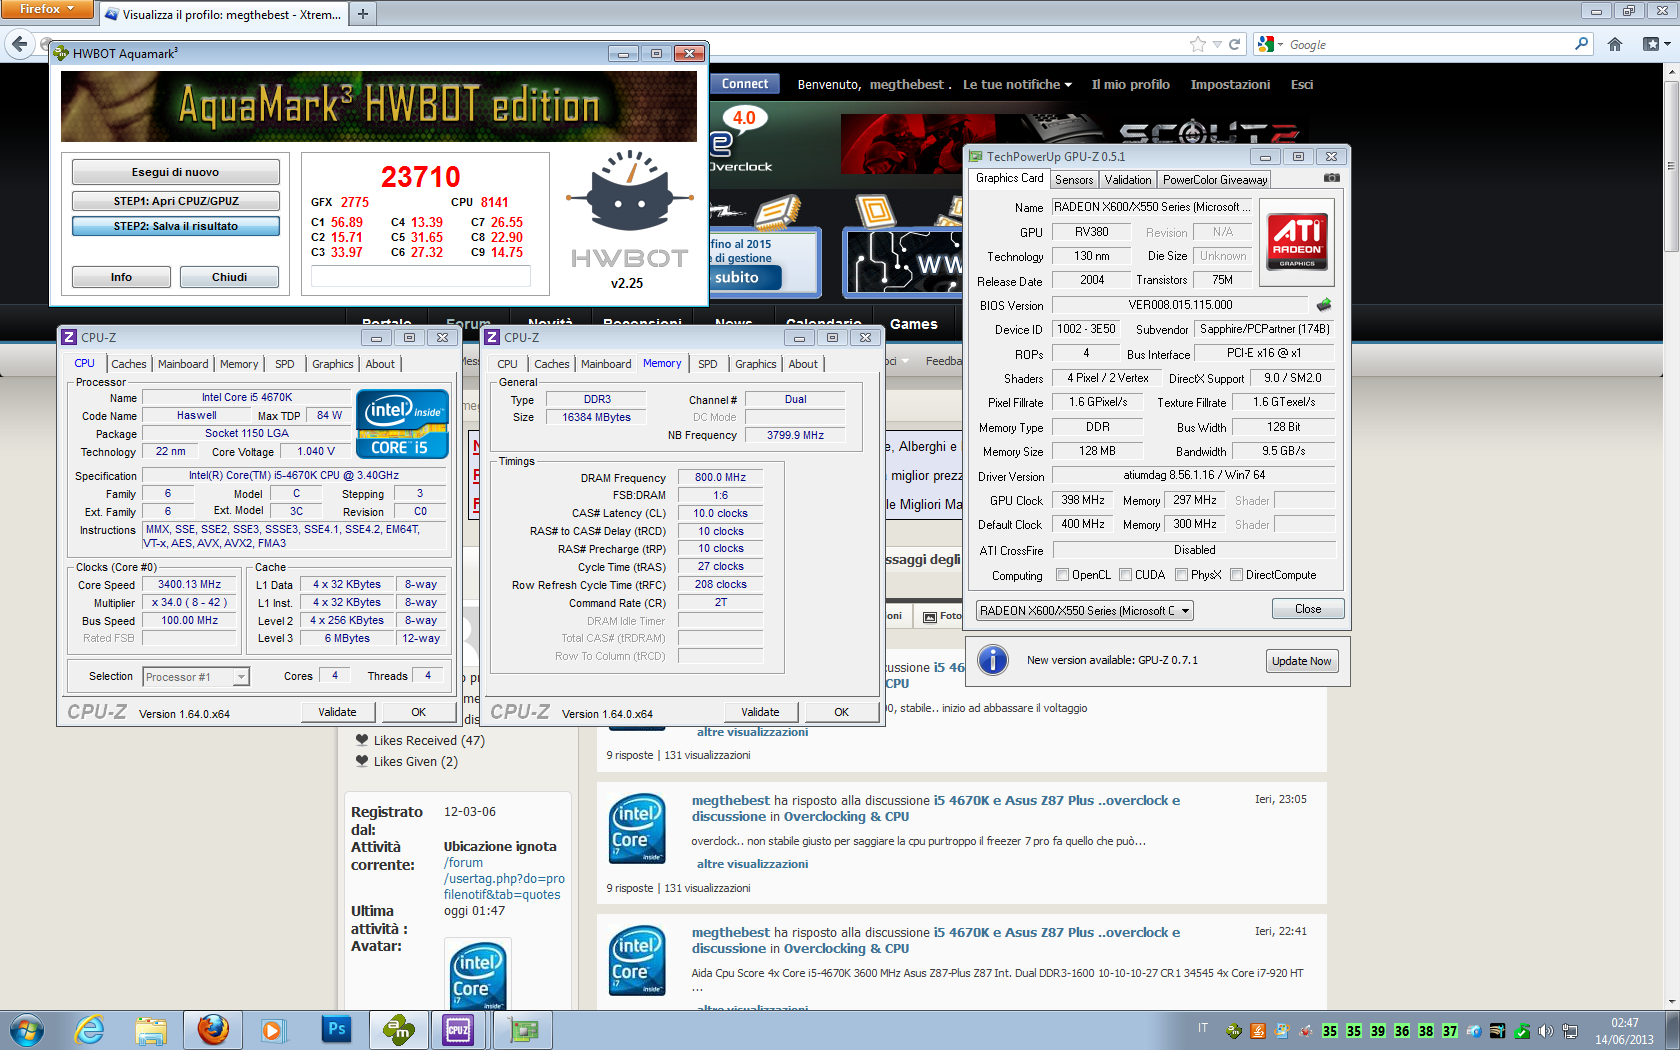
Task: Open Windows Explorer folder on taskbar
Action: 151,1030
